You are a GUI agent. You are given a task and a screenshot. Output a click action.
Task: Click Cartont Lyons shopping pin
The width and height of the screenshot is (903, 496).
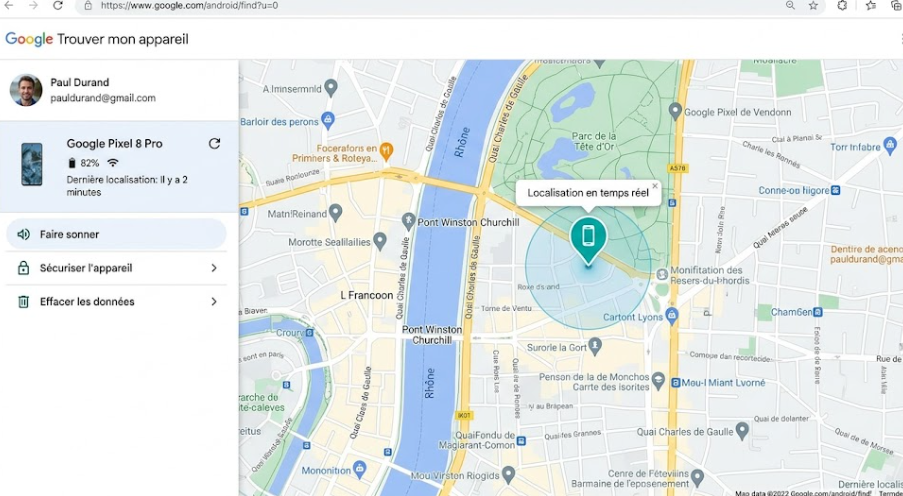[x=671, y=315]
